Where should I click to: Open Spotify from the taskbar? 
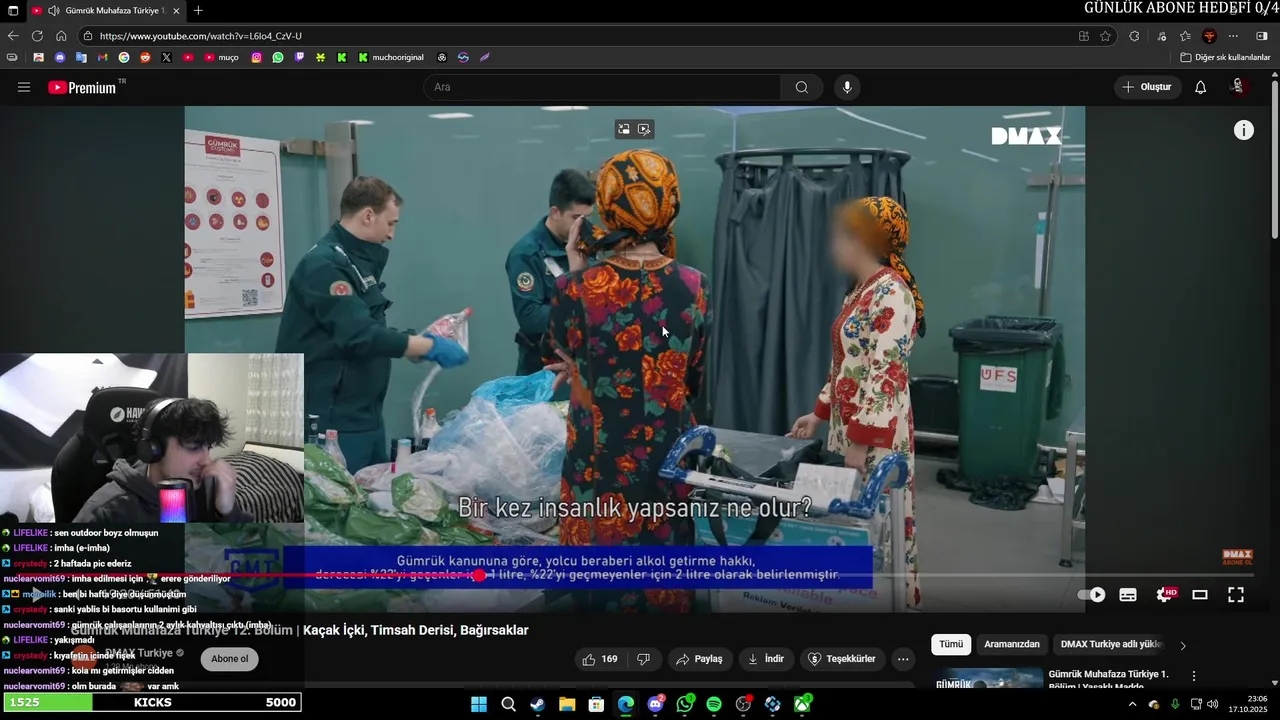(714, 704)
